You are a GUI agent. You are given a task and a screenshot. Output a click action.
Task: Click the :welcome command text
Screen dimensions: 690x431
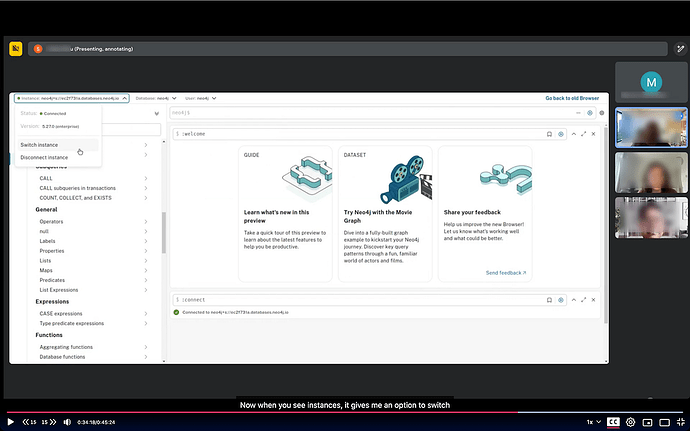click(193, 134)
